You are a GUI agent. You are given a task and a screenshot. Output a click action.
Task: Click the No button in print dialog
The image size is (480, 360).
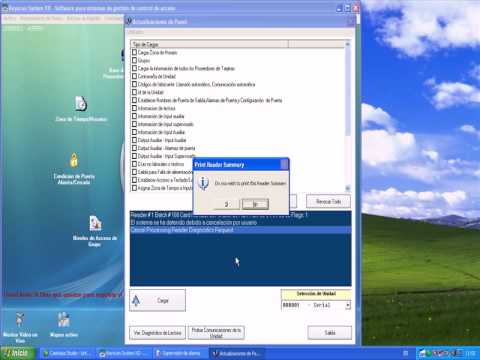pyautogui.click(x=255, y=204)
